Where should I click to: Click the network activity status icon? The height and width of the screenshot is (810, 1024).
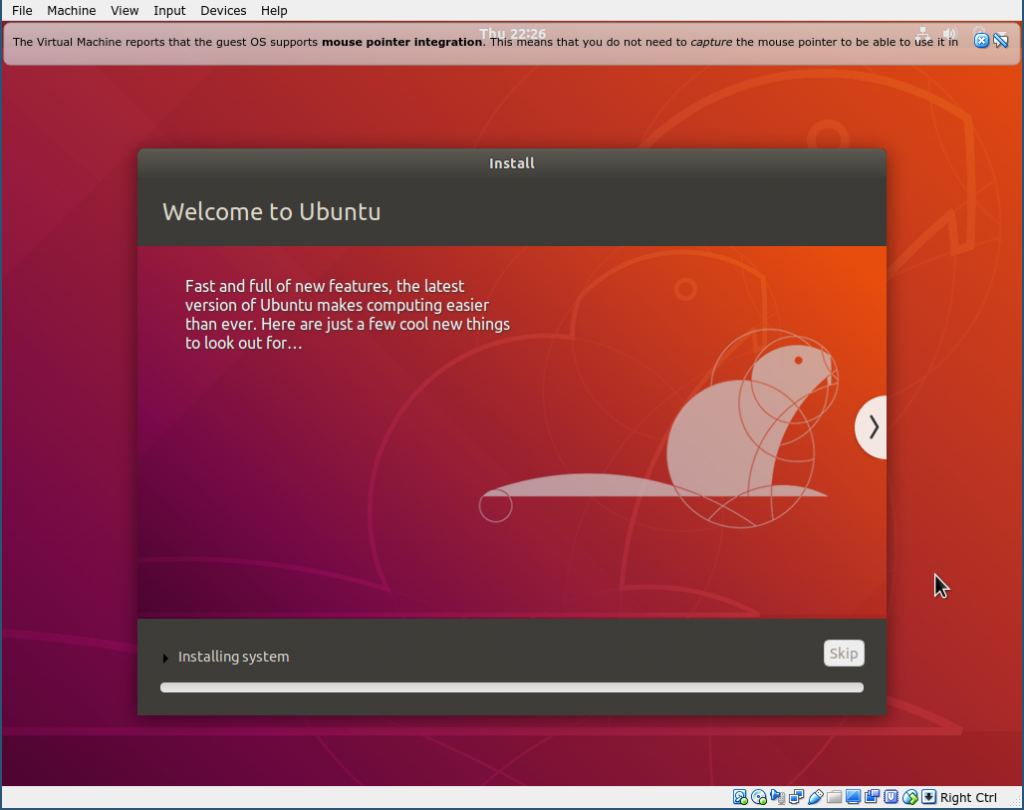pyautogui.click(x=796, y=797)
